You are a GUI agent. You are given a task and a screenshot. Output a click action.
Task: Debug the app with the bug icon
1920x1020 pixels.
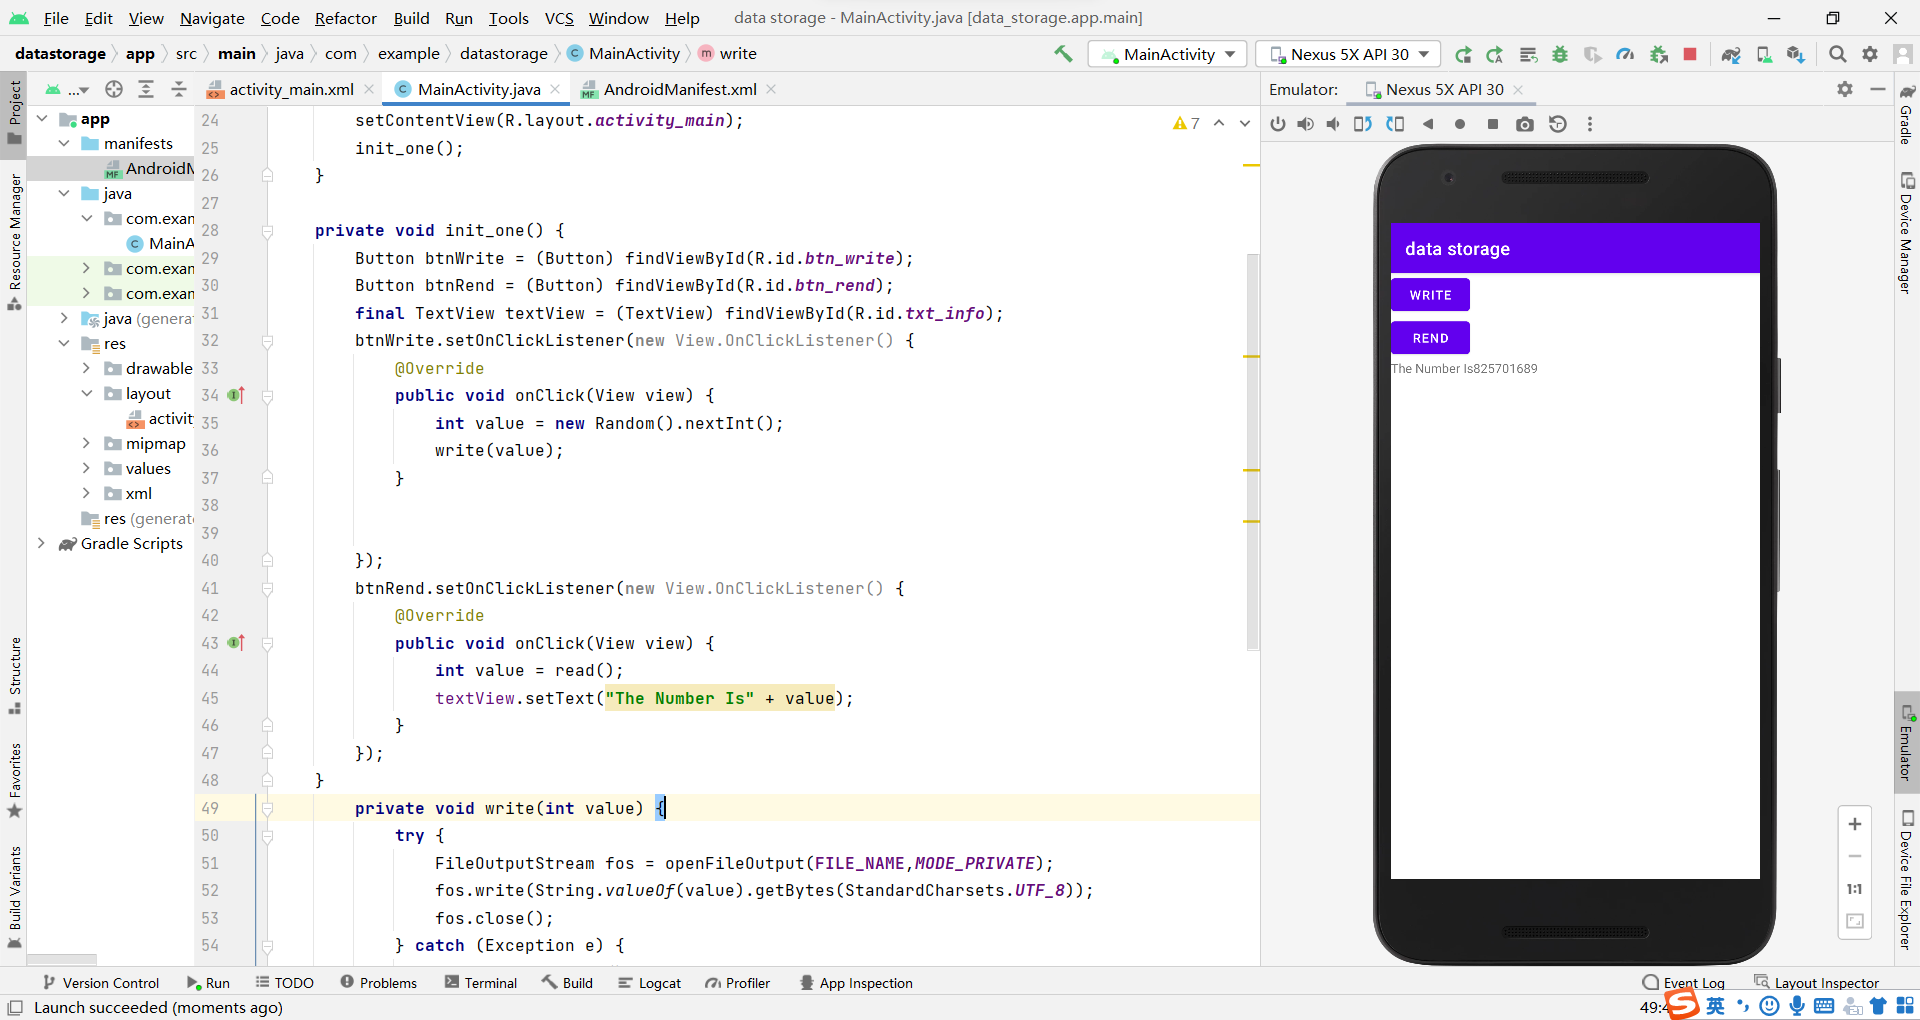point(1560,54)
